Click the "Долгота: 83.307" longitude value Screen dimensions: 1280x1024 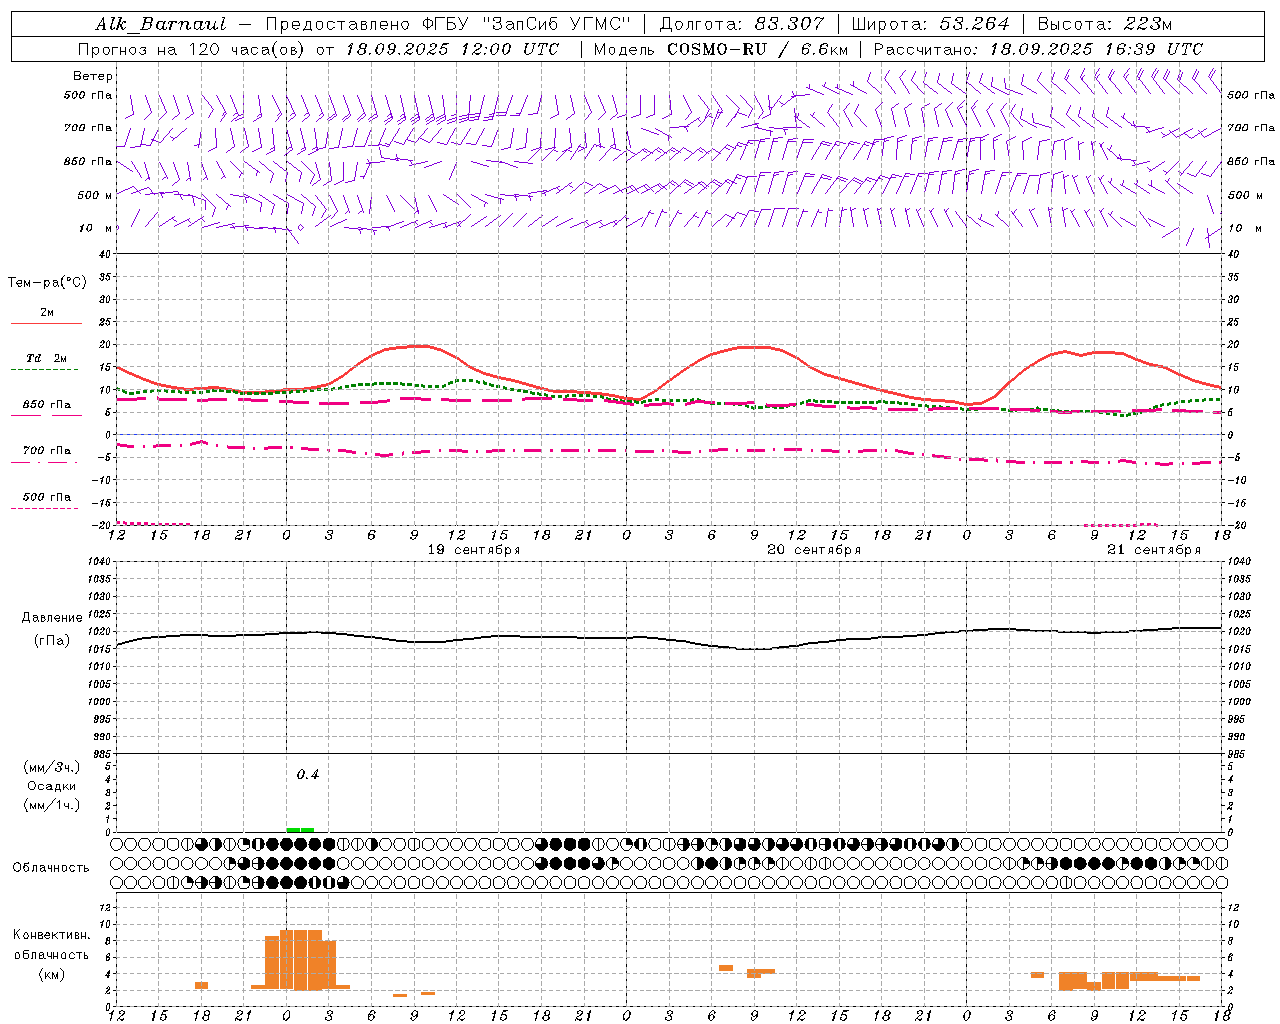742,24
